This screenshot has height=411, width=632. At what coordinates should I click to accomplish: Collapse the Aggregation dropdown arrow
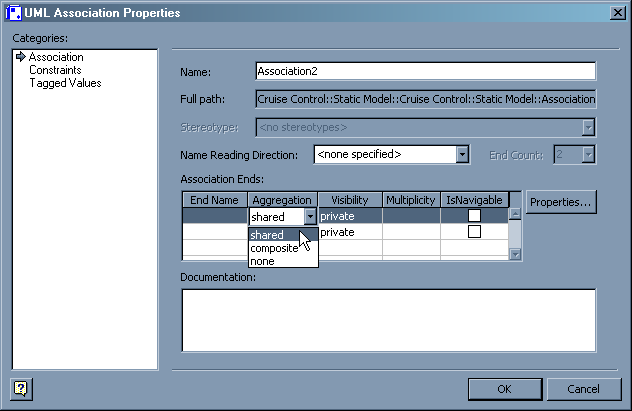(x=310, y=216)
